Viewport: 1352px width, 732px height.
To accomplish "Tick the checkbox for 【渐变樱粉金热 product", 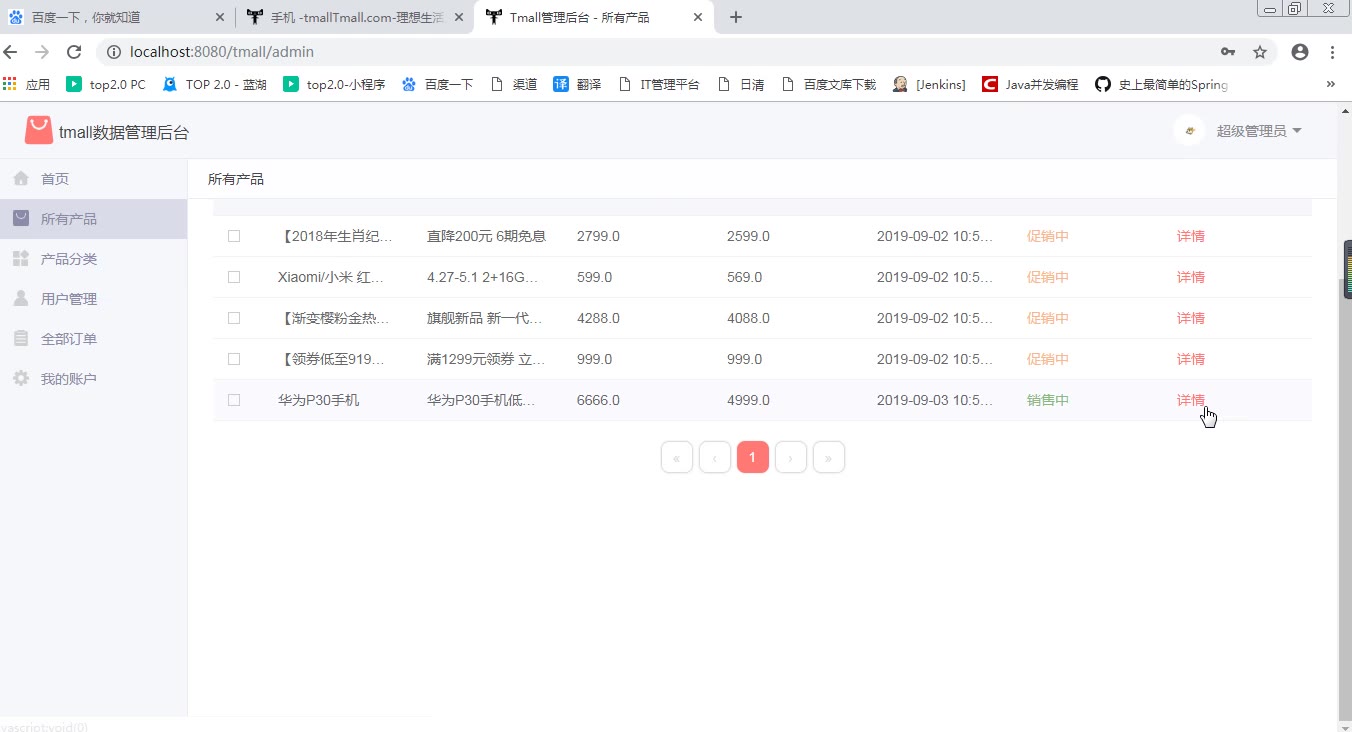I will point(234,318).
